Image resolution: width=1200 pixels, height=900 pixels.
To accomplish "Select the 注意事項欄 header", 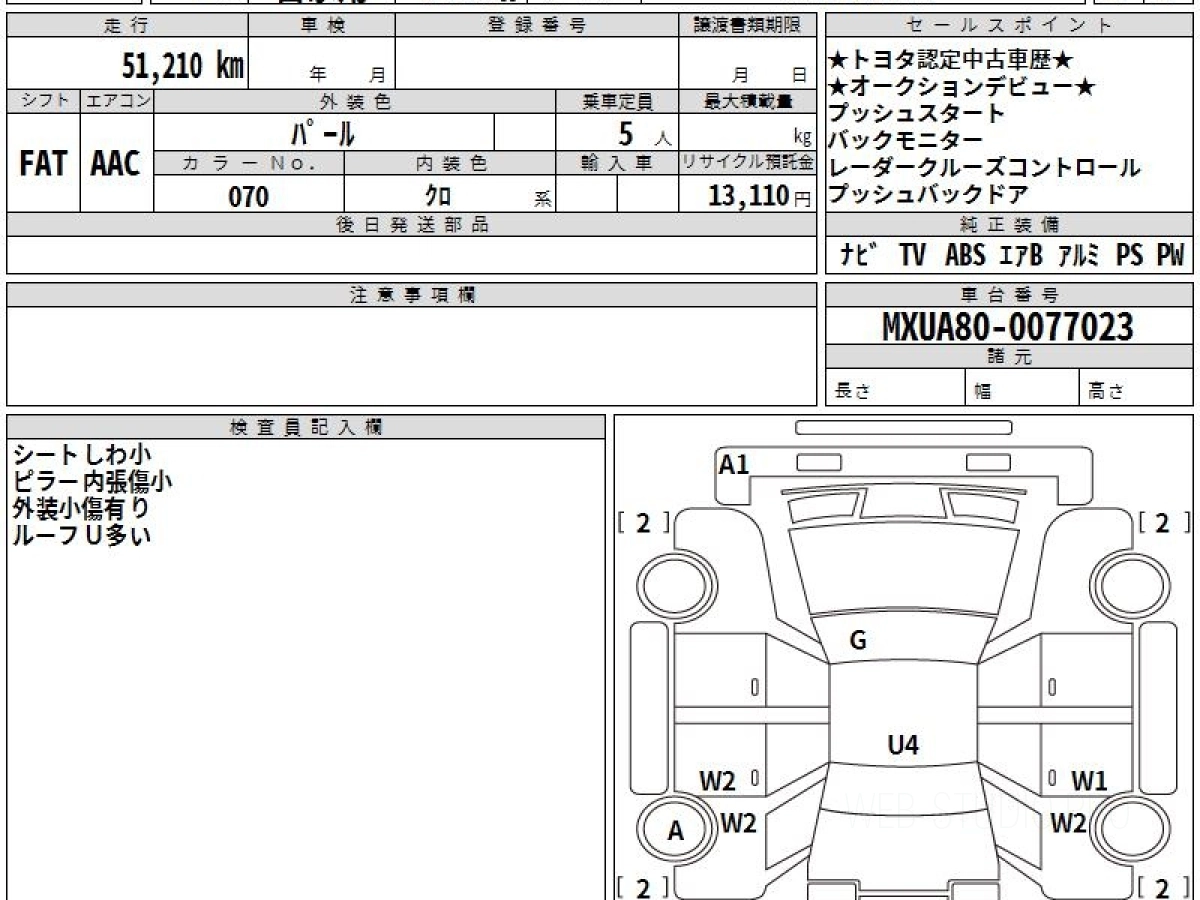I will click(412, 295).
